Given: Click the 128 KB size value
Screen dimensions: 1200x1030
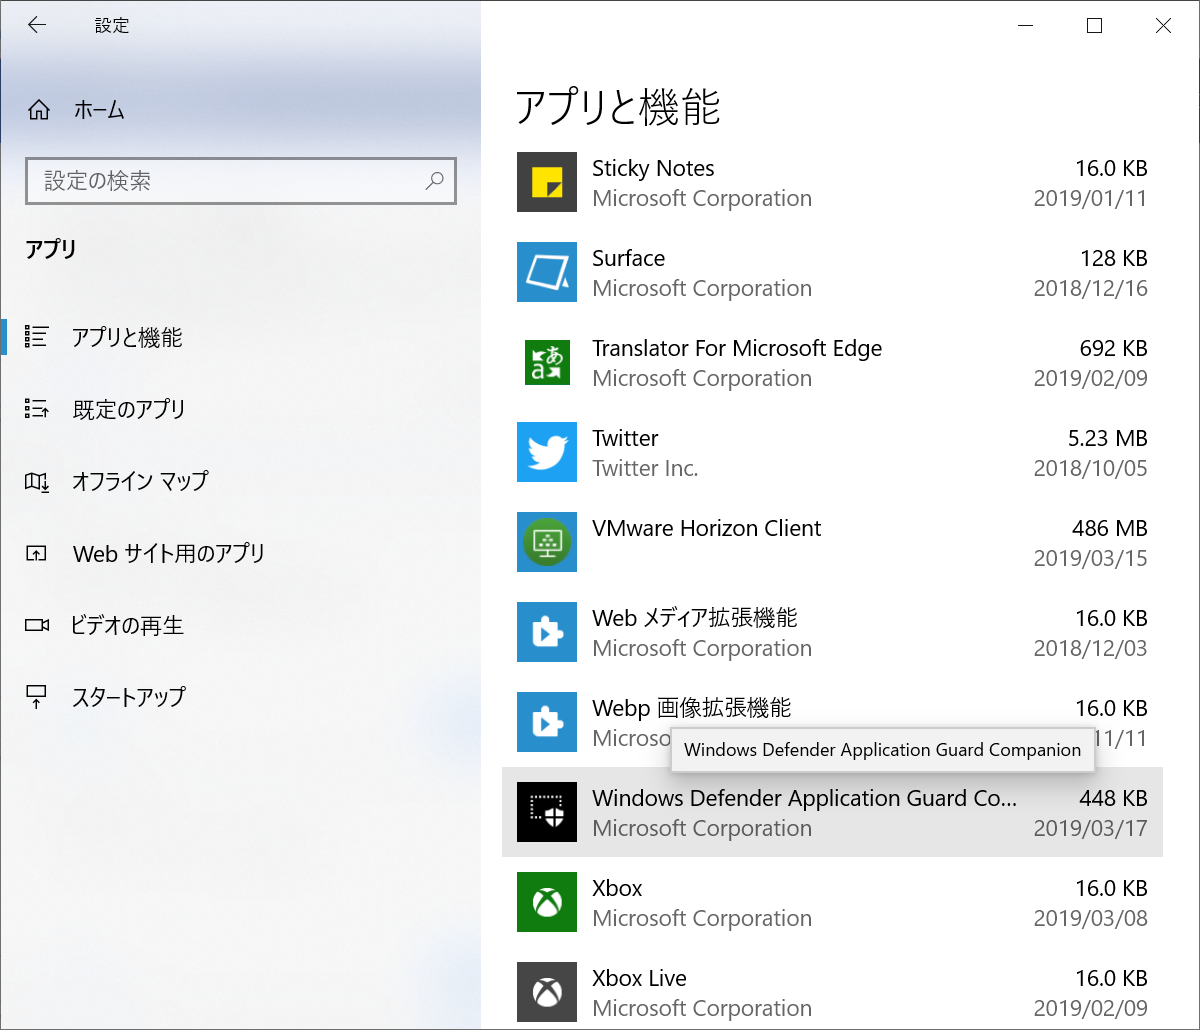Looking at the screenshot, I should (1114, 258).
